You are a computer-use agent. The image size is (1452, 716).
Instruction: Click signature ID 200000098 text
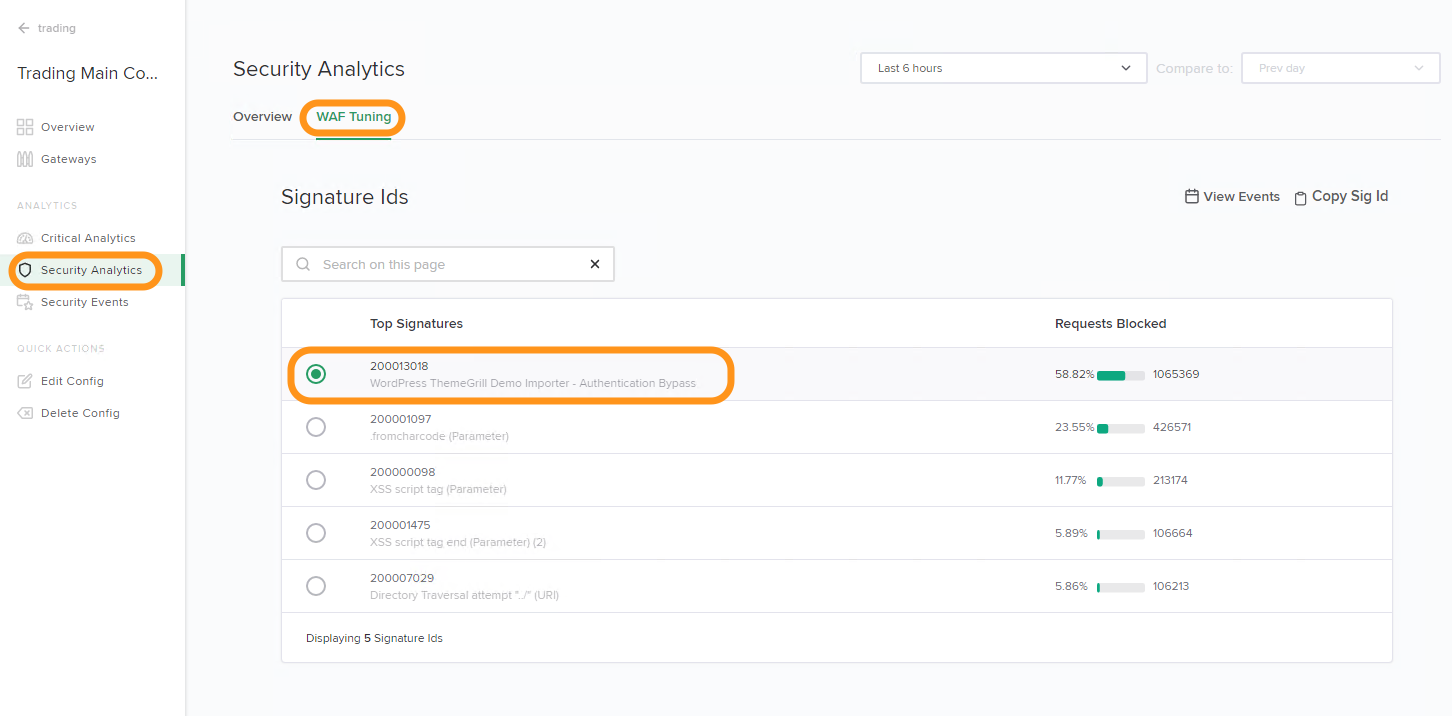click(402, 472)
